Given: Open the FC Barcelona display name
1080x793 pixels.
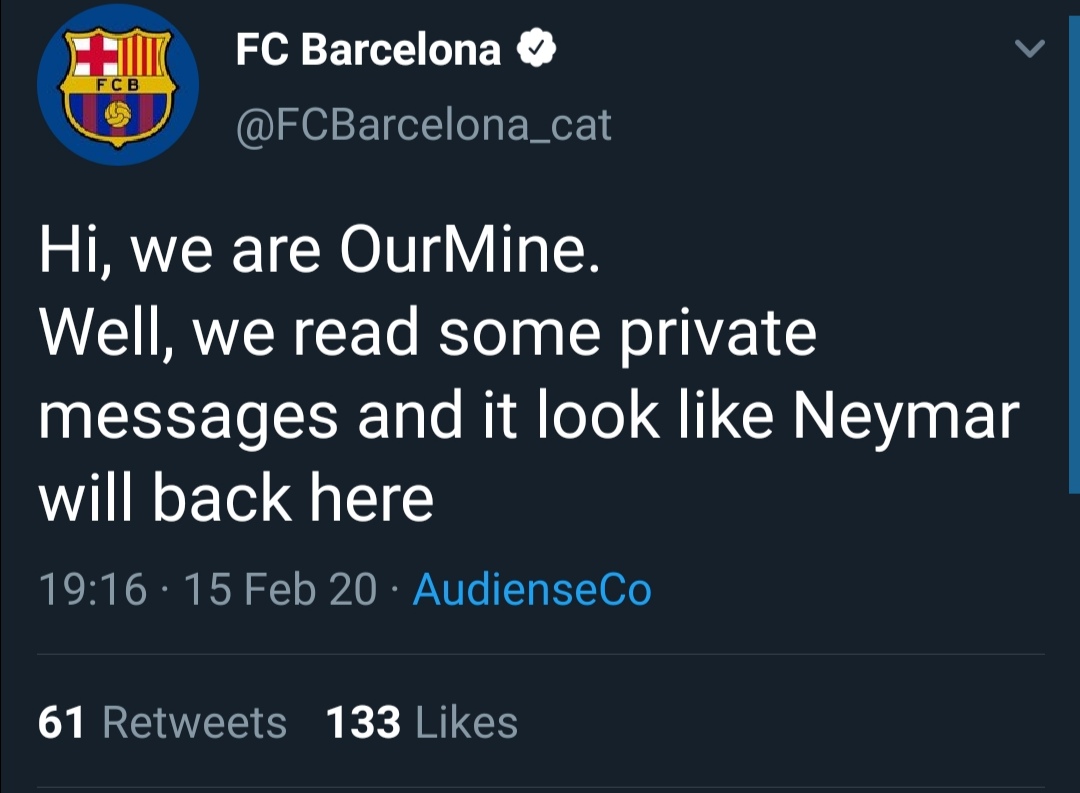Looking at the screenshot, I should (368, 48).
